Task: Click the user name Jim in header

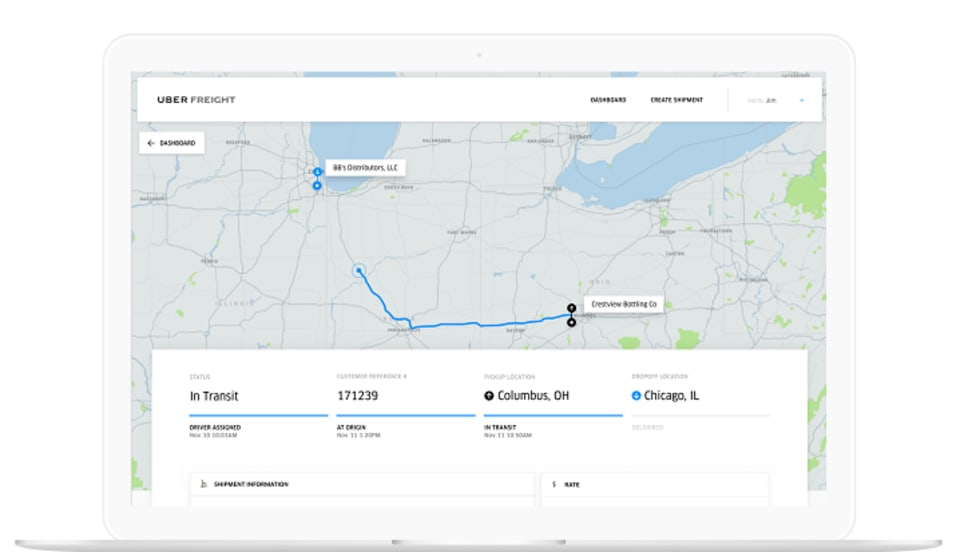Action: pos(771,100)
